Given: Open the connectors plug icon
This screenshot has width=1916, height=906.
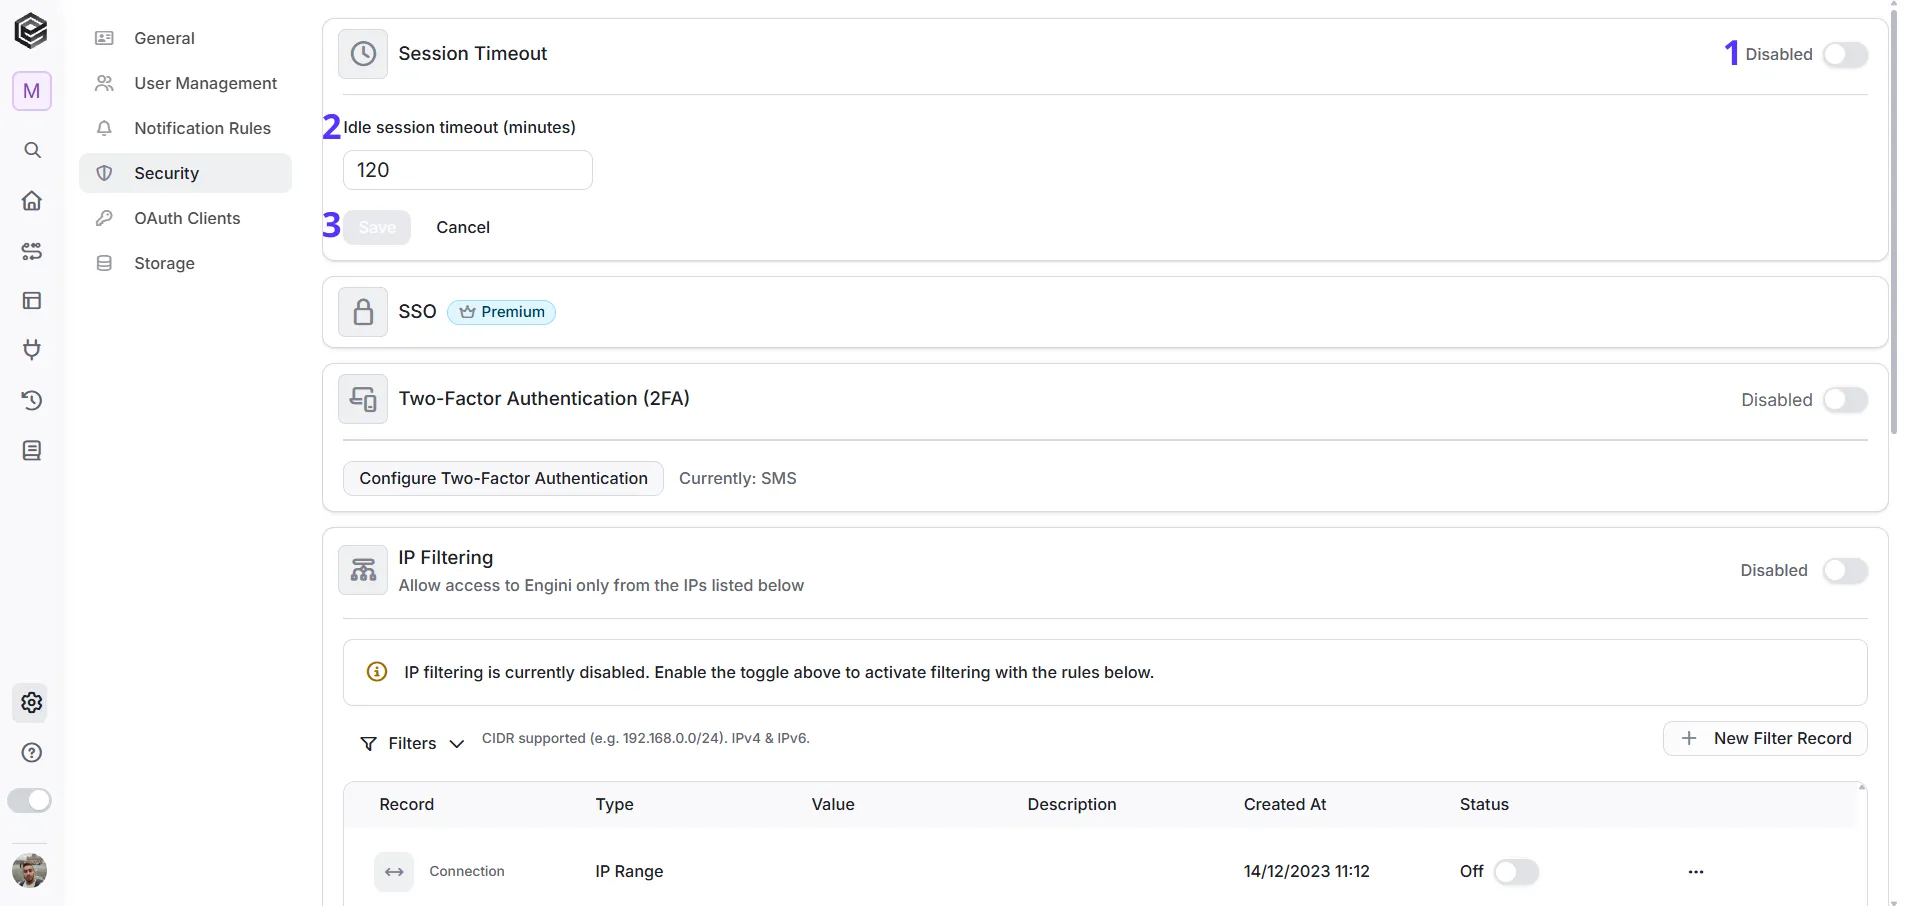Looking at the screenshot, I should click(x=32, y=349).
